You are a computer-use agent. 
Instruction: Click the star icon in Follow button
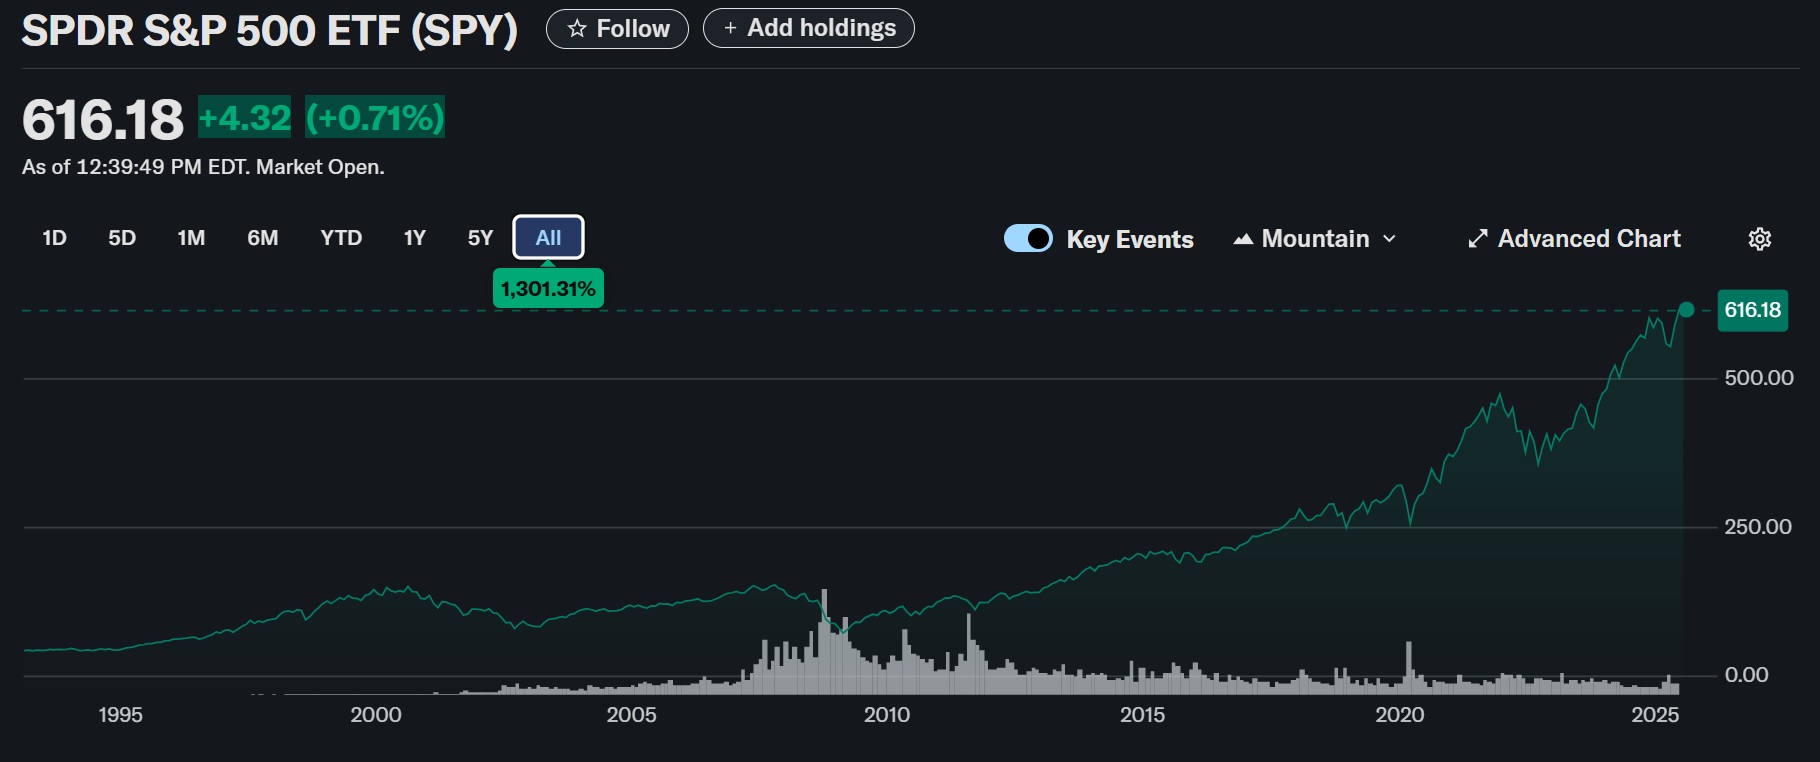(577, 29)
